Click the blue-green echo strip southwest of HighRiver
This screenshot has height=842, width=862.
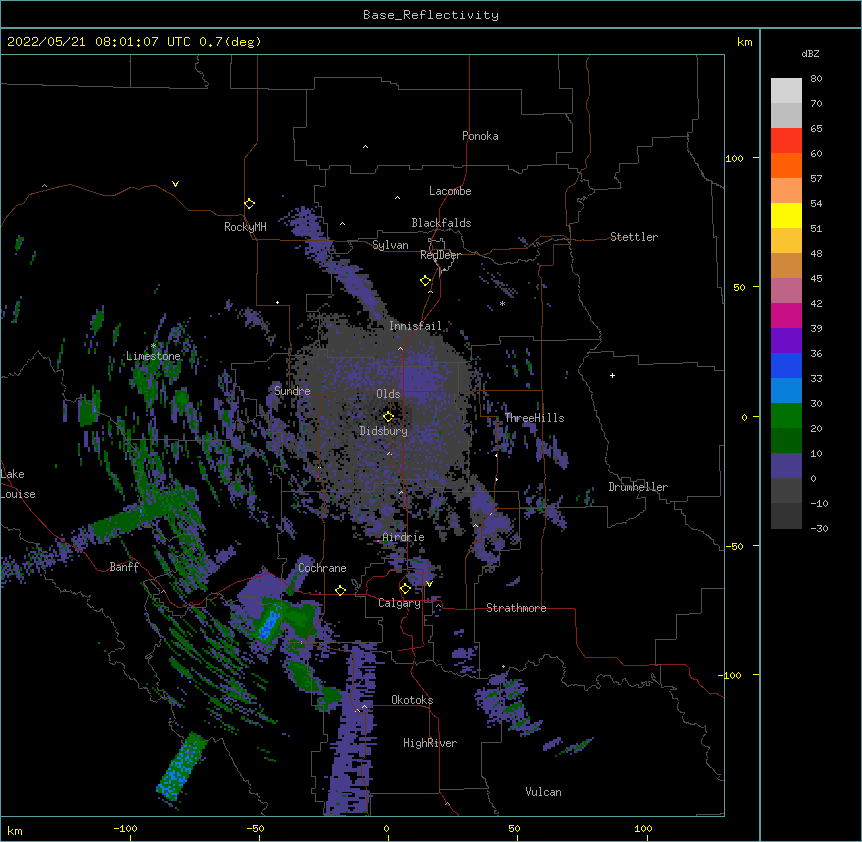(x=182, y=766)
